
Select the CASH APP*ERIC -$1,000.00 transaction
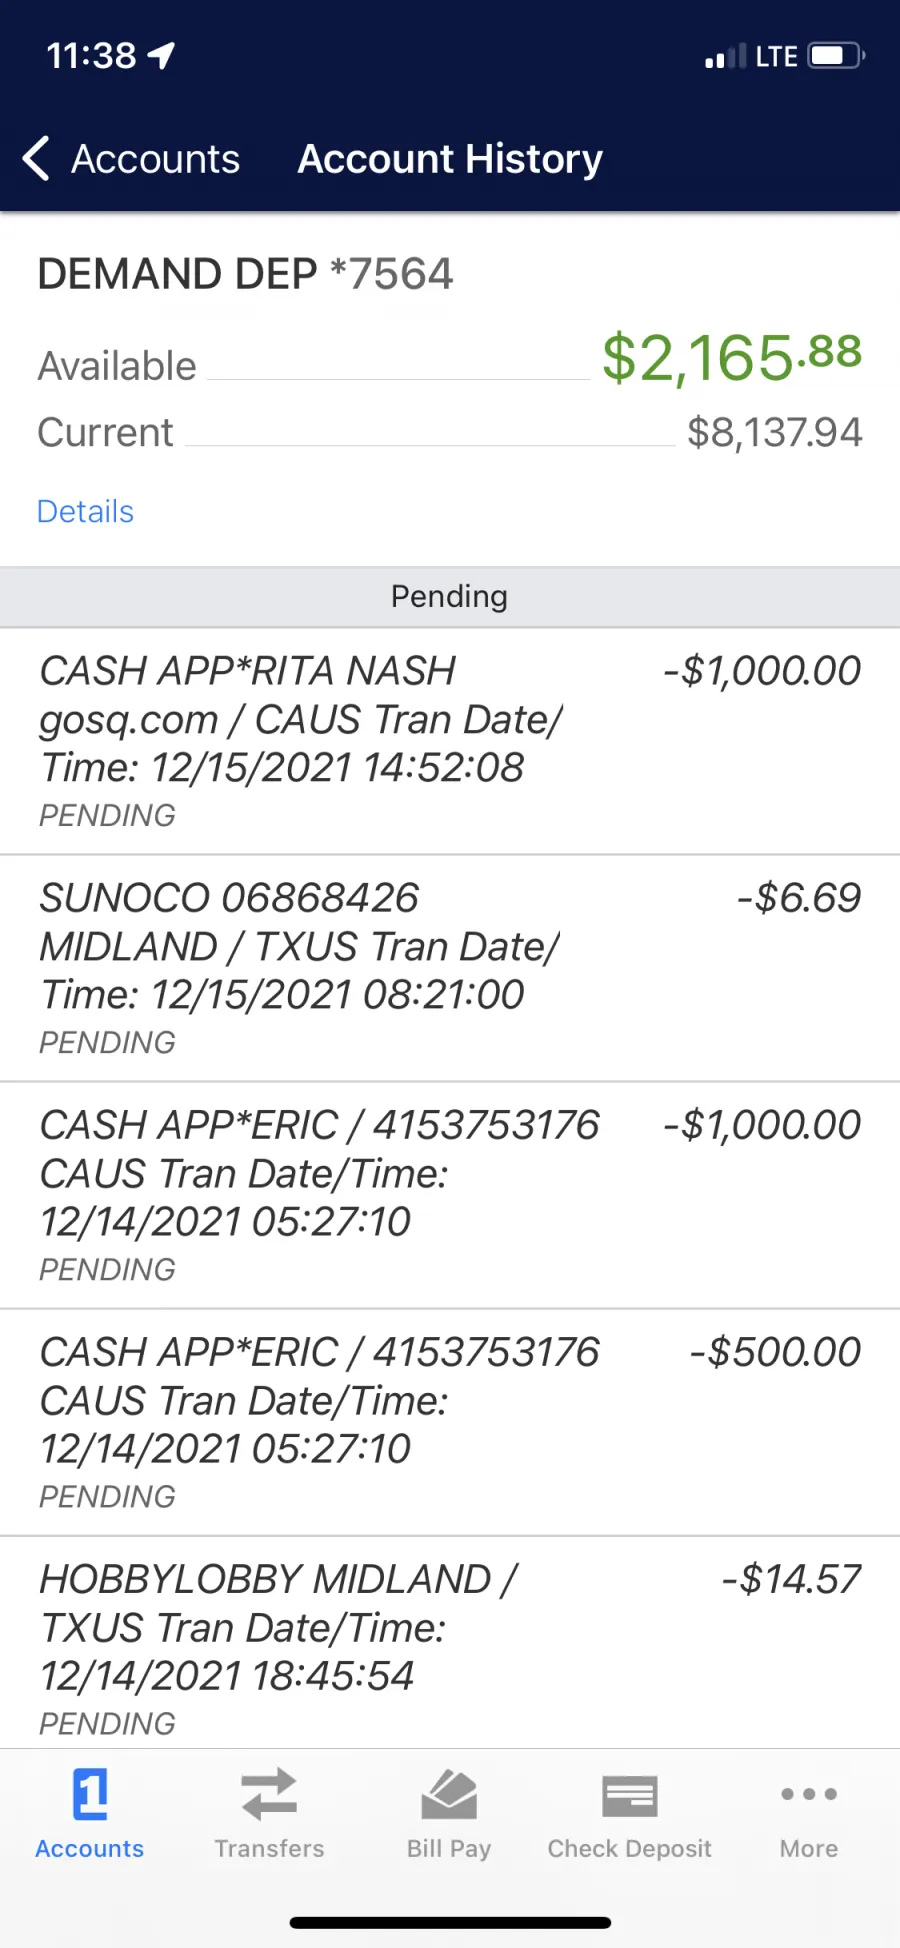click(x=450, y=1195)
